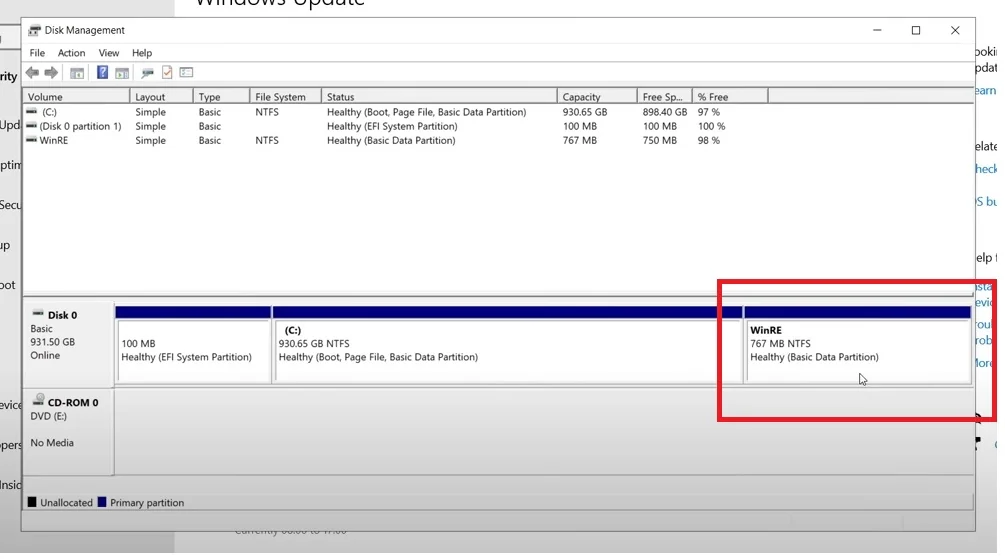Open Help with blue question mark icon
This screenshot has height=559, width=1005.
tap(102, 72)
